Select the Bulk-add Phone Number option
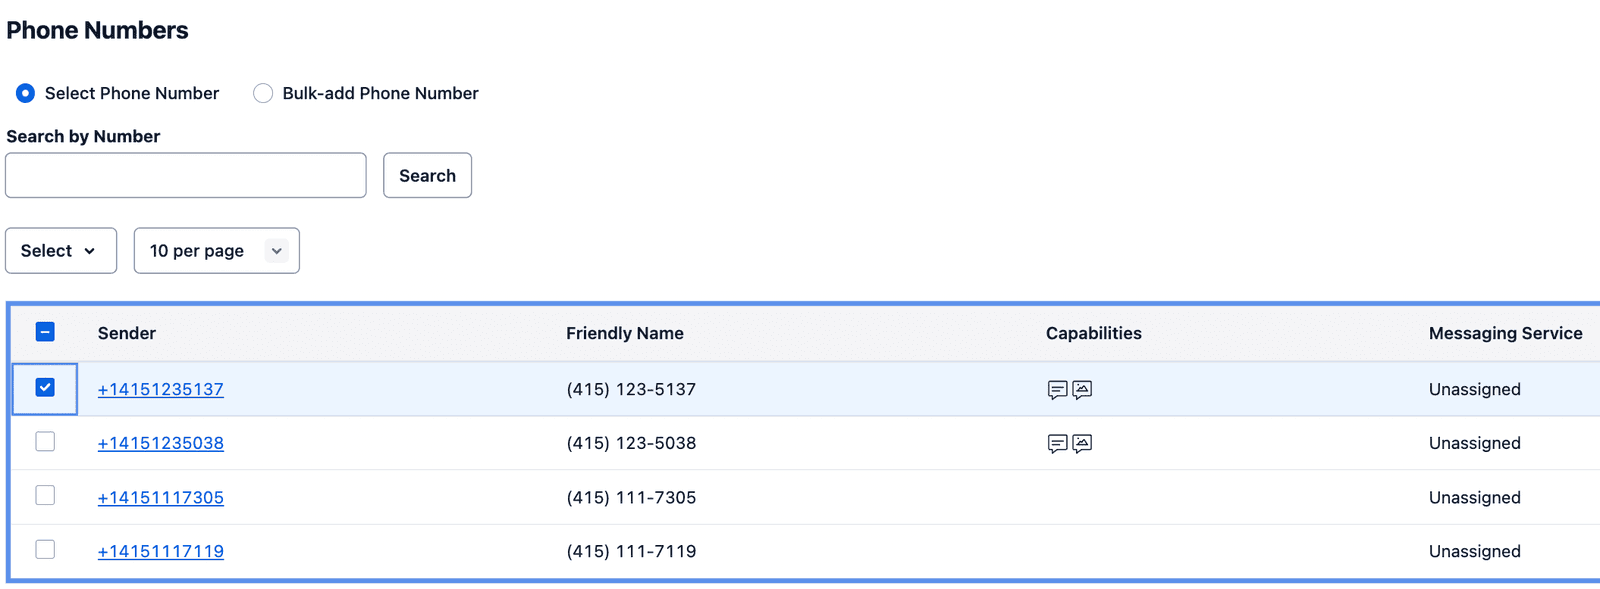 263,93
